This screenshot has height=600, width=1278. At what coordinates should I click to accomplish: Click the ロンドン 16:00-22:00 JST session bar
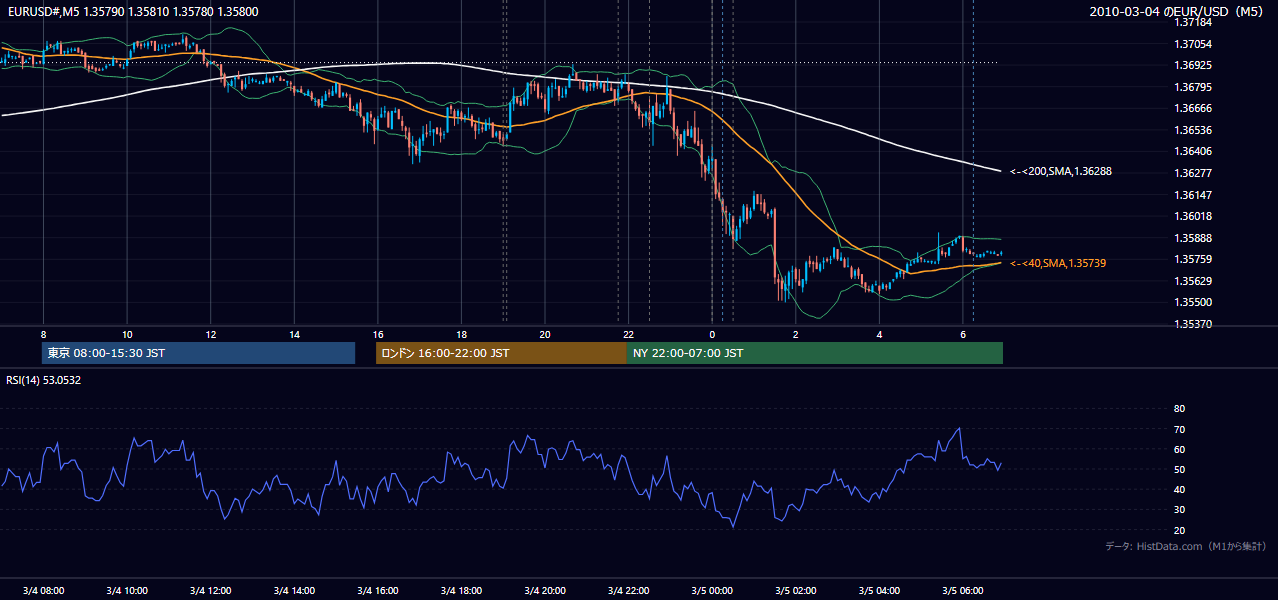point(501,353)
